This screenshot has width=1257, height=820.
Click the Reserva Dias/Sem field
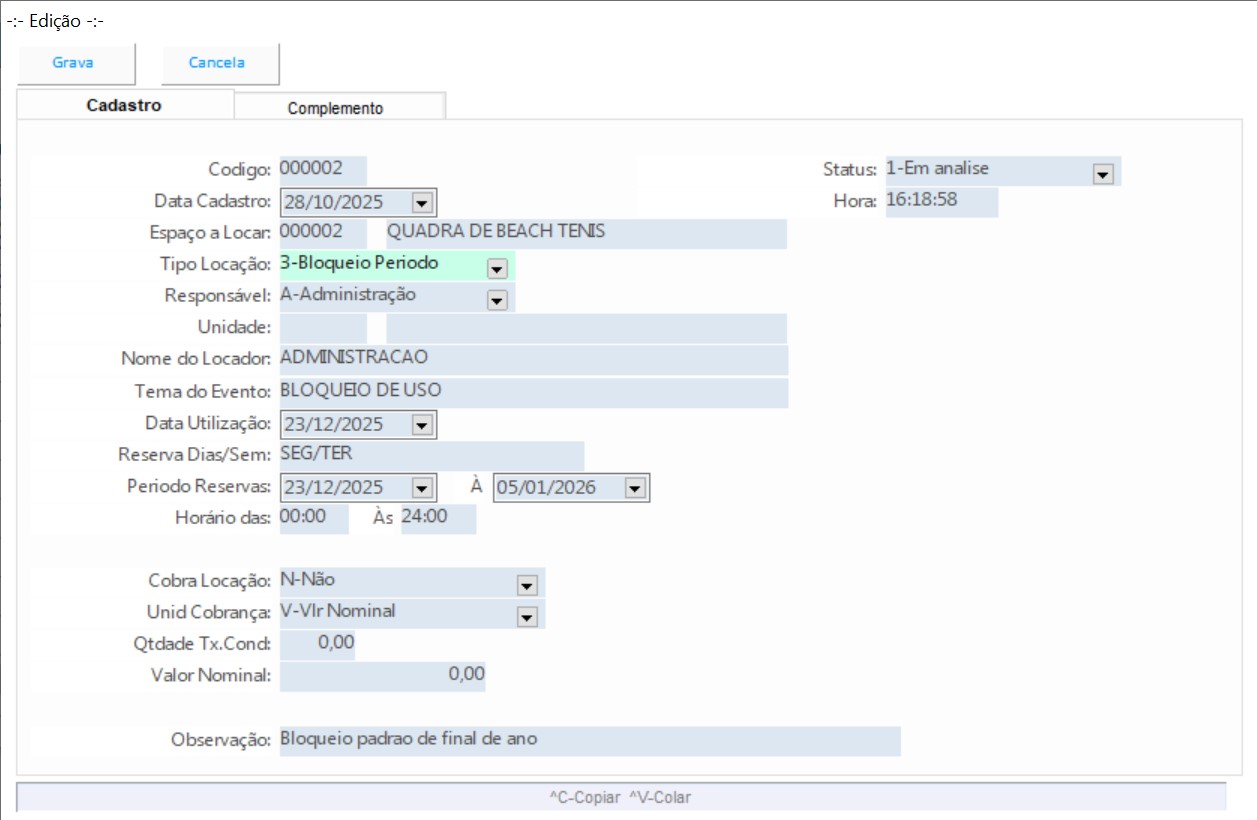[431, 456]
